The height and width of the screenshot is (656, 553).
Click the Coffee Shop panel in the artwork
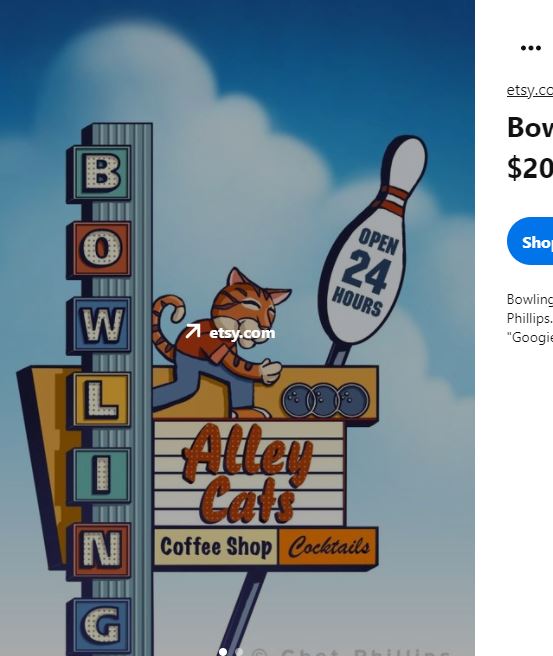pos(216,547)
